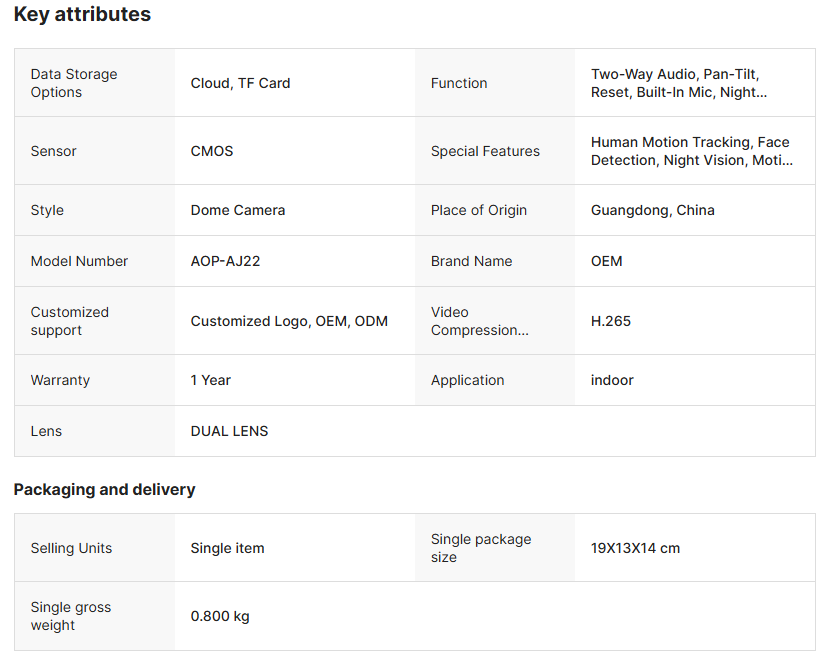Click the Data Storage Options label

pyautogui.click(x=74, y=83)
